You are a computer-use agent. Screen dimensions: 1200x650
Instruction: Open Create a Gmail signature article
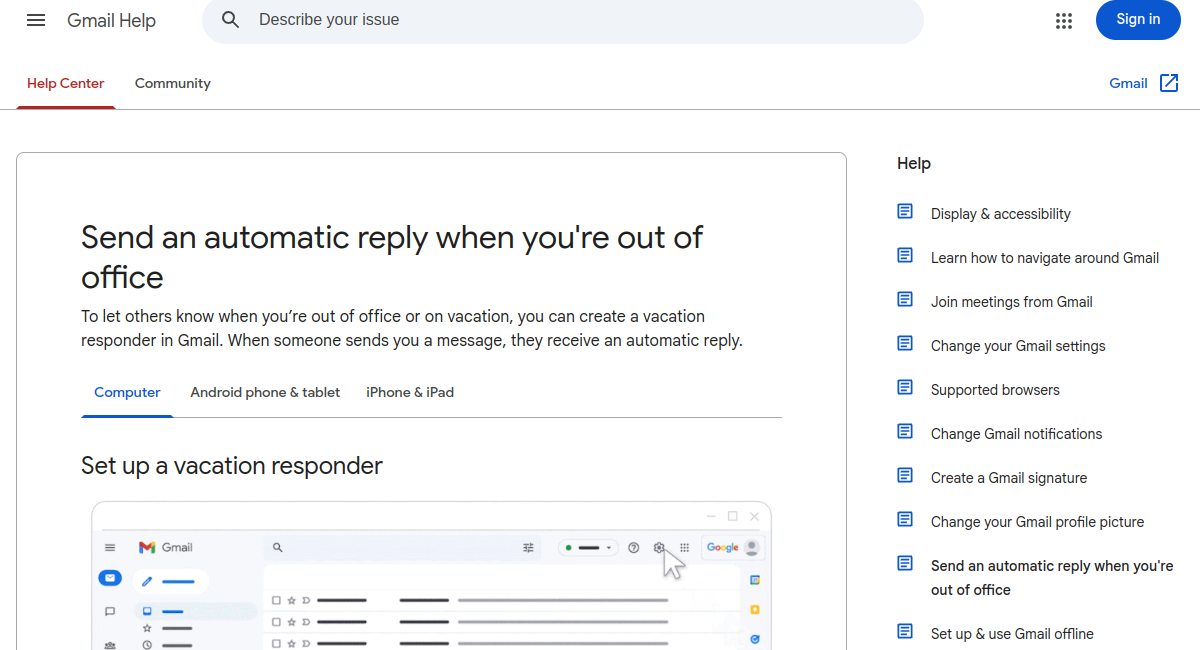point(1009,478)
